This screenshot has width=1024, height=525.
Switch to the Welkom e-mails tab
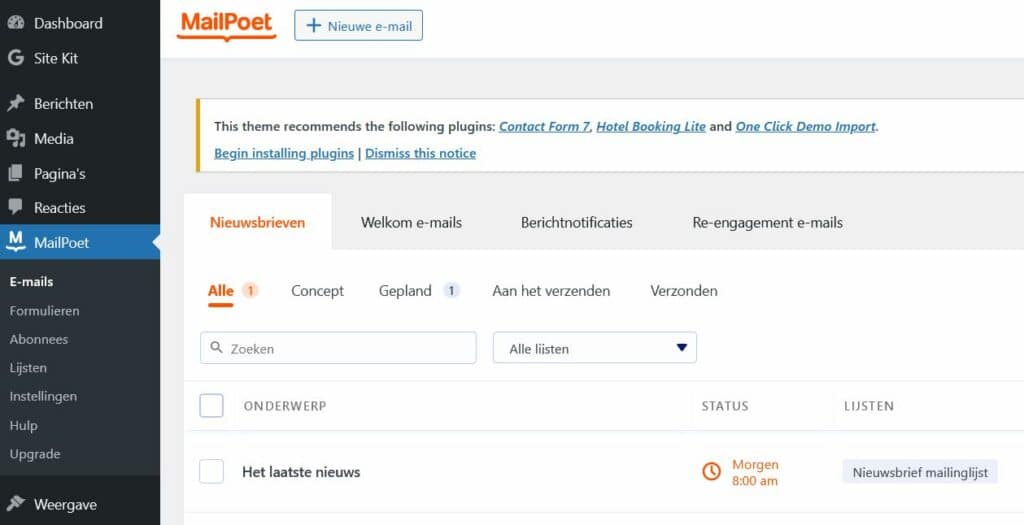411,222
